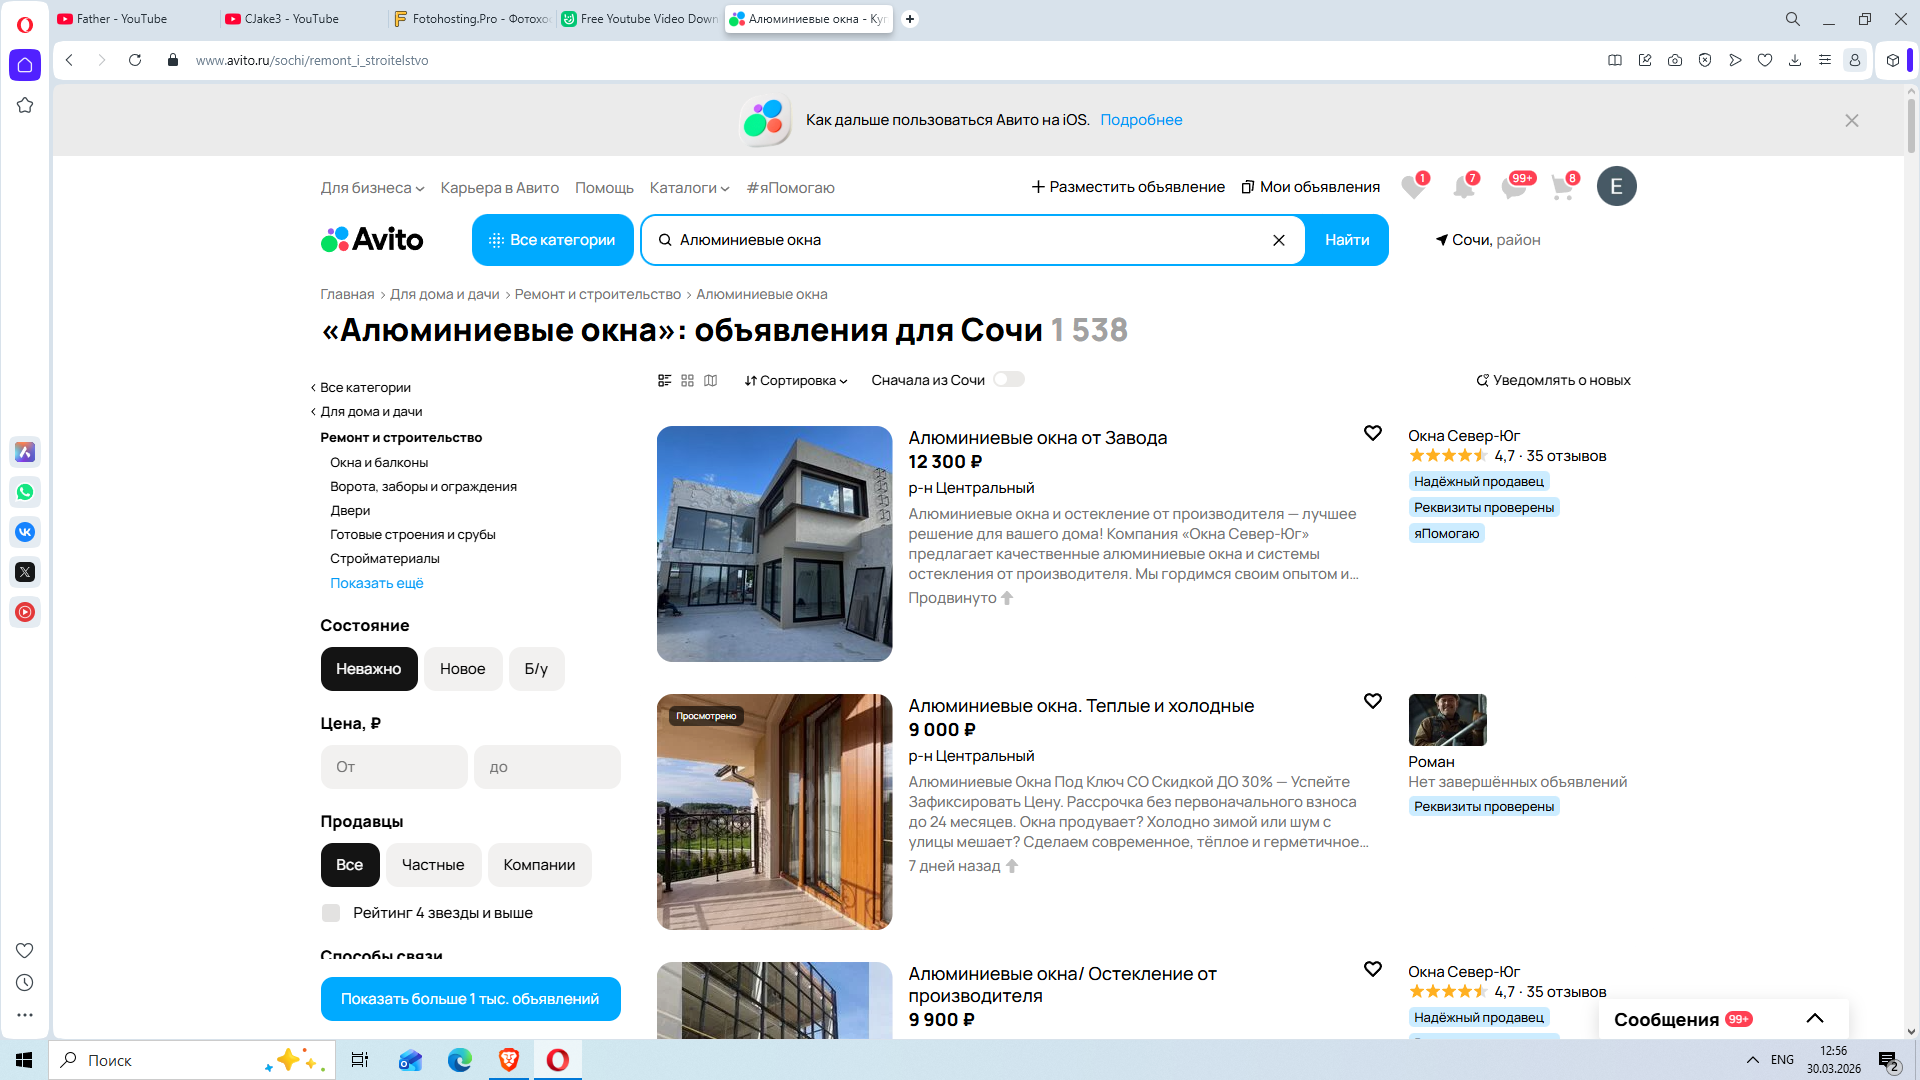Open the favorites heart icon in header

coord(1413,187)
